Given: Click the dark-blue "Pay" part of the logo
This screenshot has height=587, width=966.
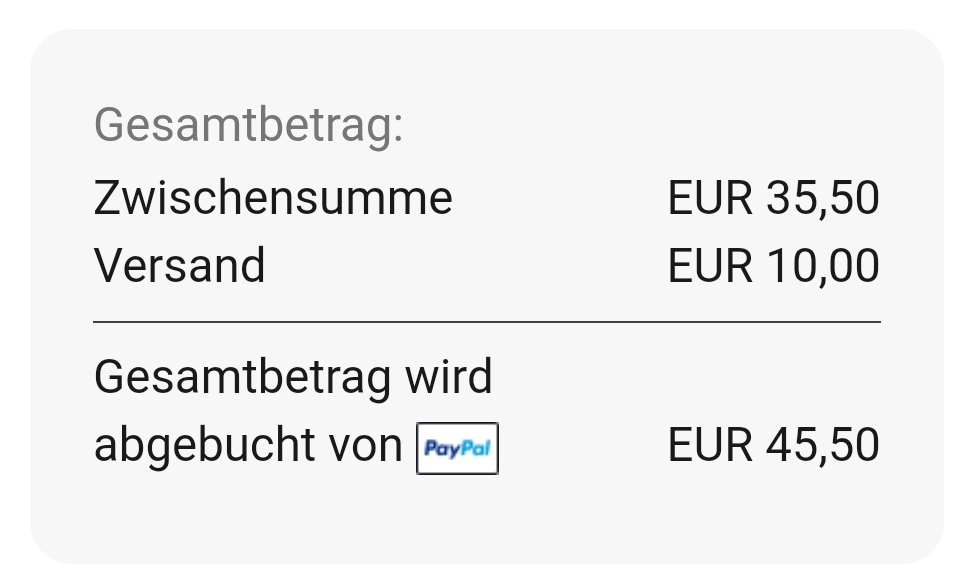Looking at the screenshot, I should pos(442,449).
